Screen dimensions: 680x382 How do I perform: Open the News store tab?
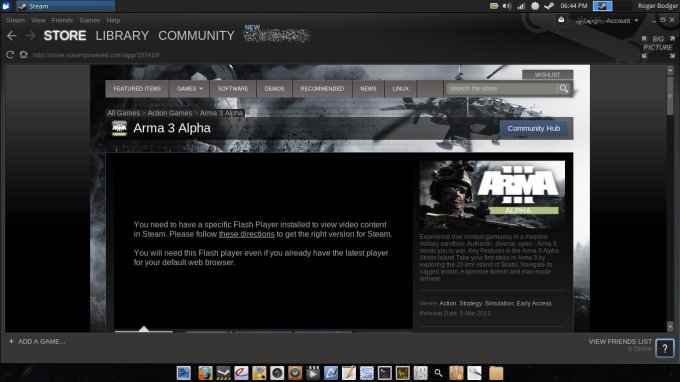tap(368, 88)
